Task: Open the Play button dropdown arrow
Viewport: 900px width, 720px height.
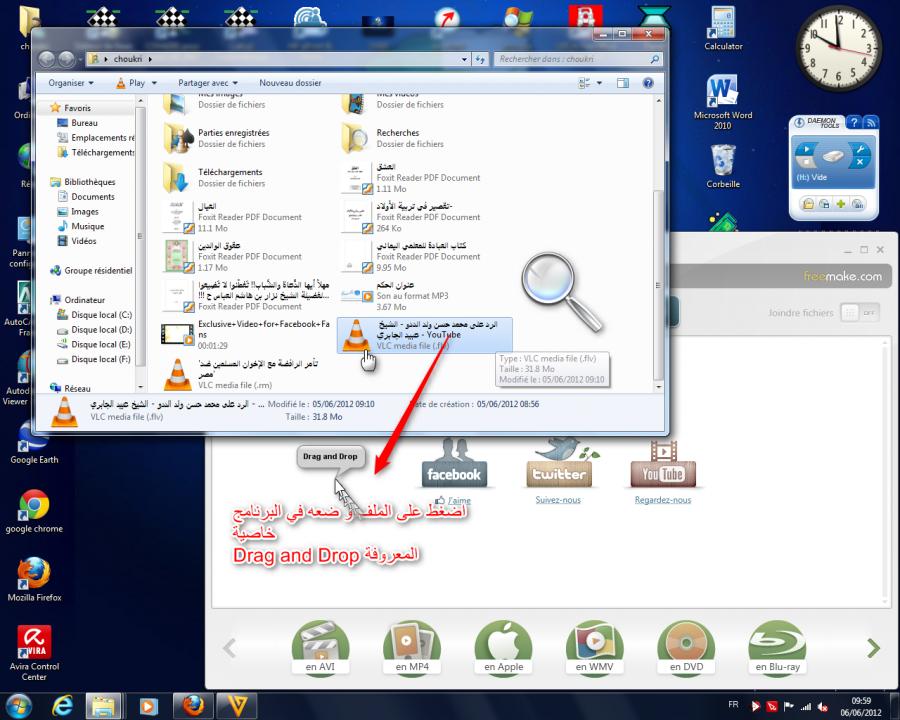Action: click(x=154, y=83)
